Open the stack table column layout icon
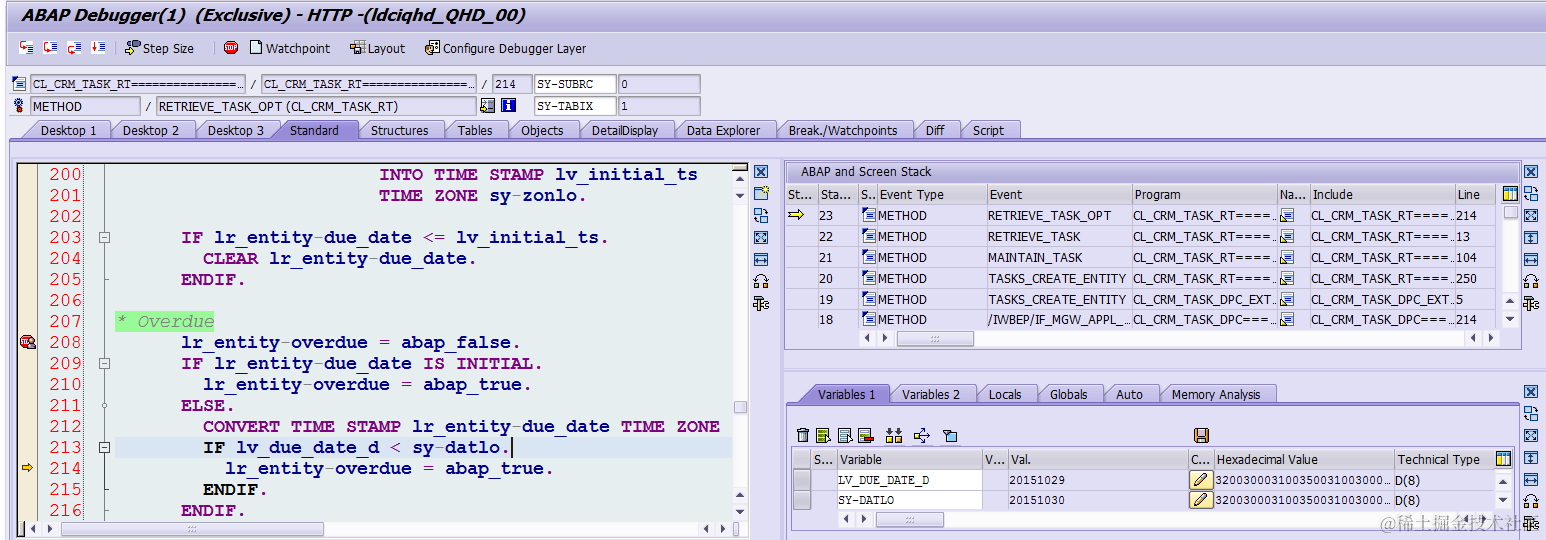Viewport: 1546px width, 540px height. coord(1510,194)
